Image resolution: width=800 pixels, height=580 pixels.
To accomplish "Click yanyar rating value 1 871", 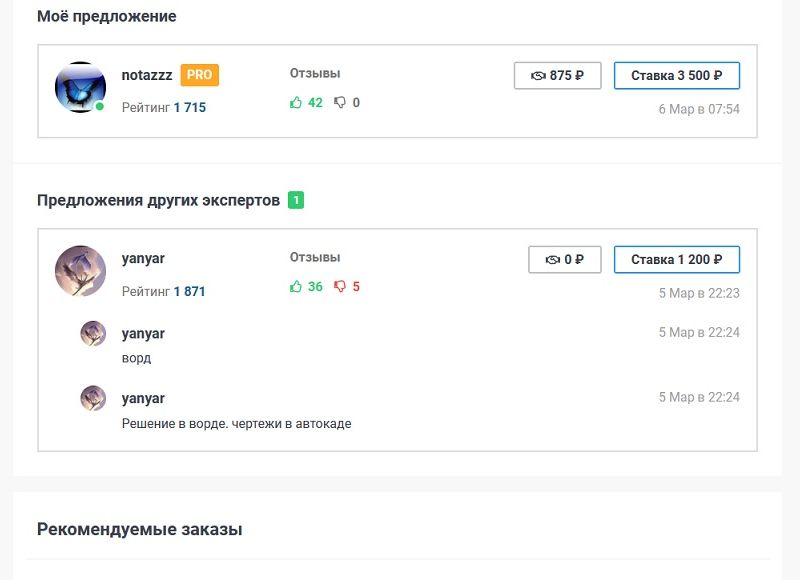I will click(190, 291).
